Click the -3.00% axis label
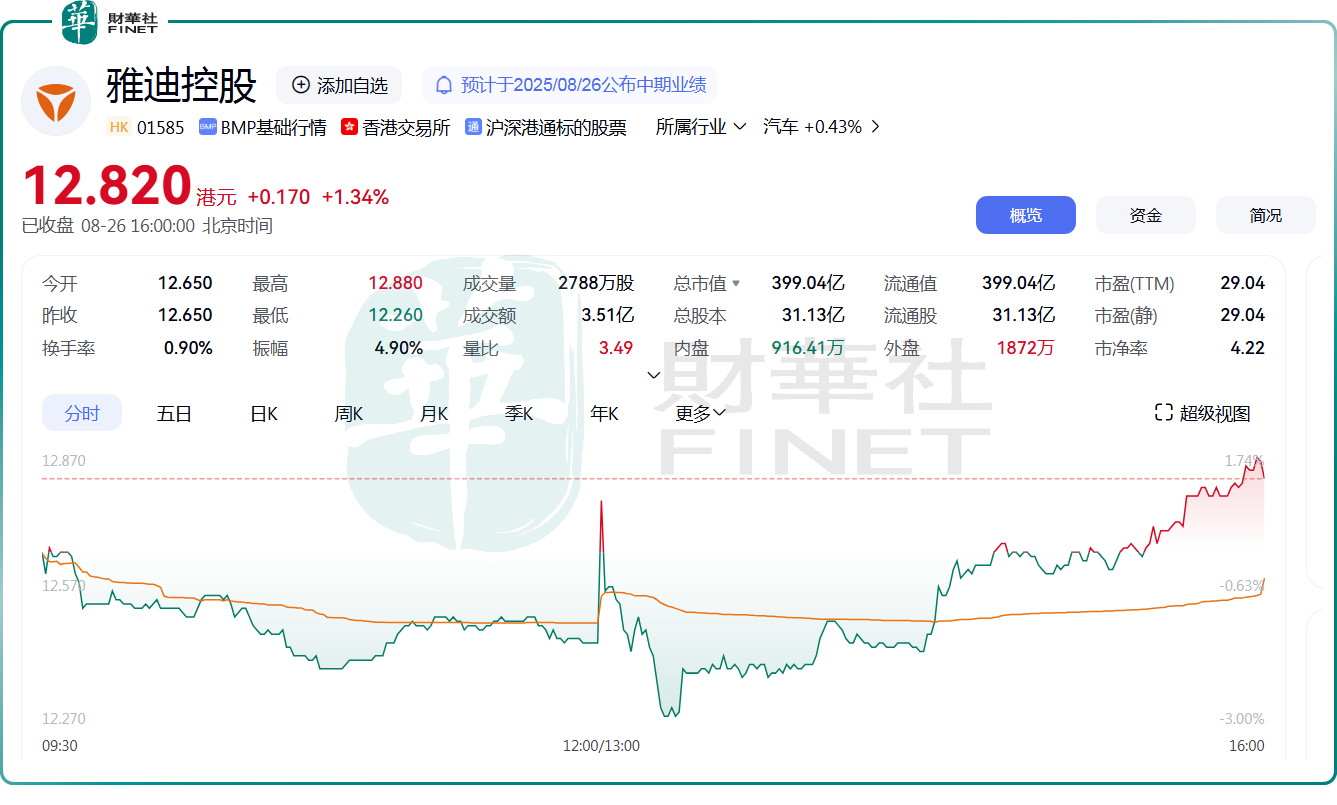1337x805 pixels. (x=1242, y=718)
